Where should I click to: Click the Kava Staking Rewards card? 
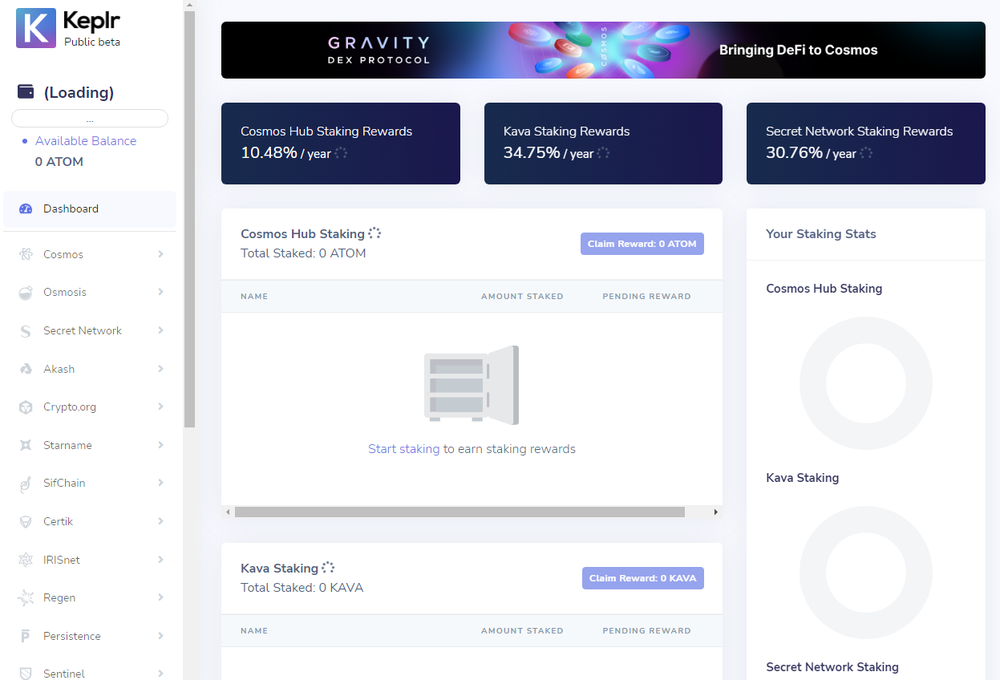[x=603, y=144]
